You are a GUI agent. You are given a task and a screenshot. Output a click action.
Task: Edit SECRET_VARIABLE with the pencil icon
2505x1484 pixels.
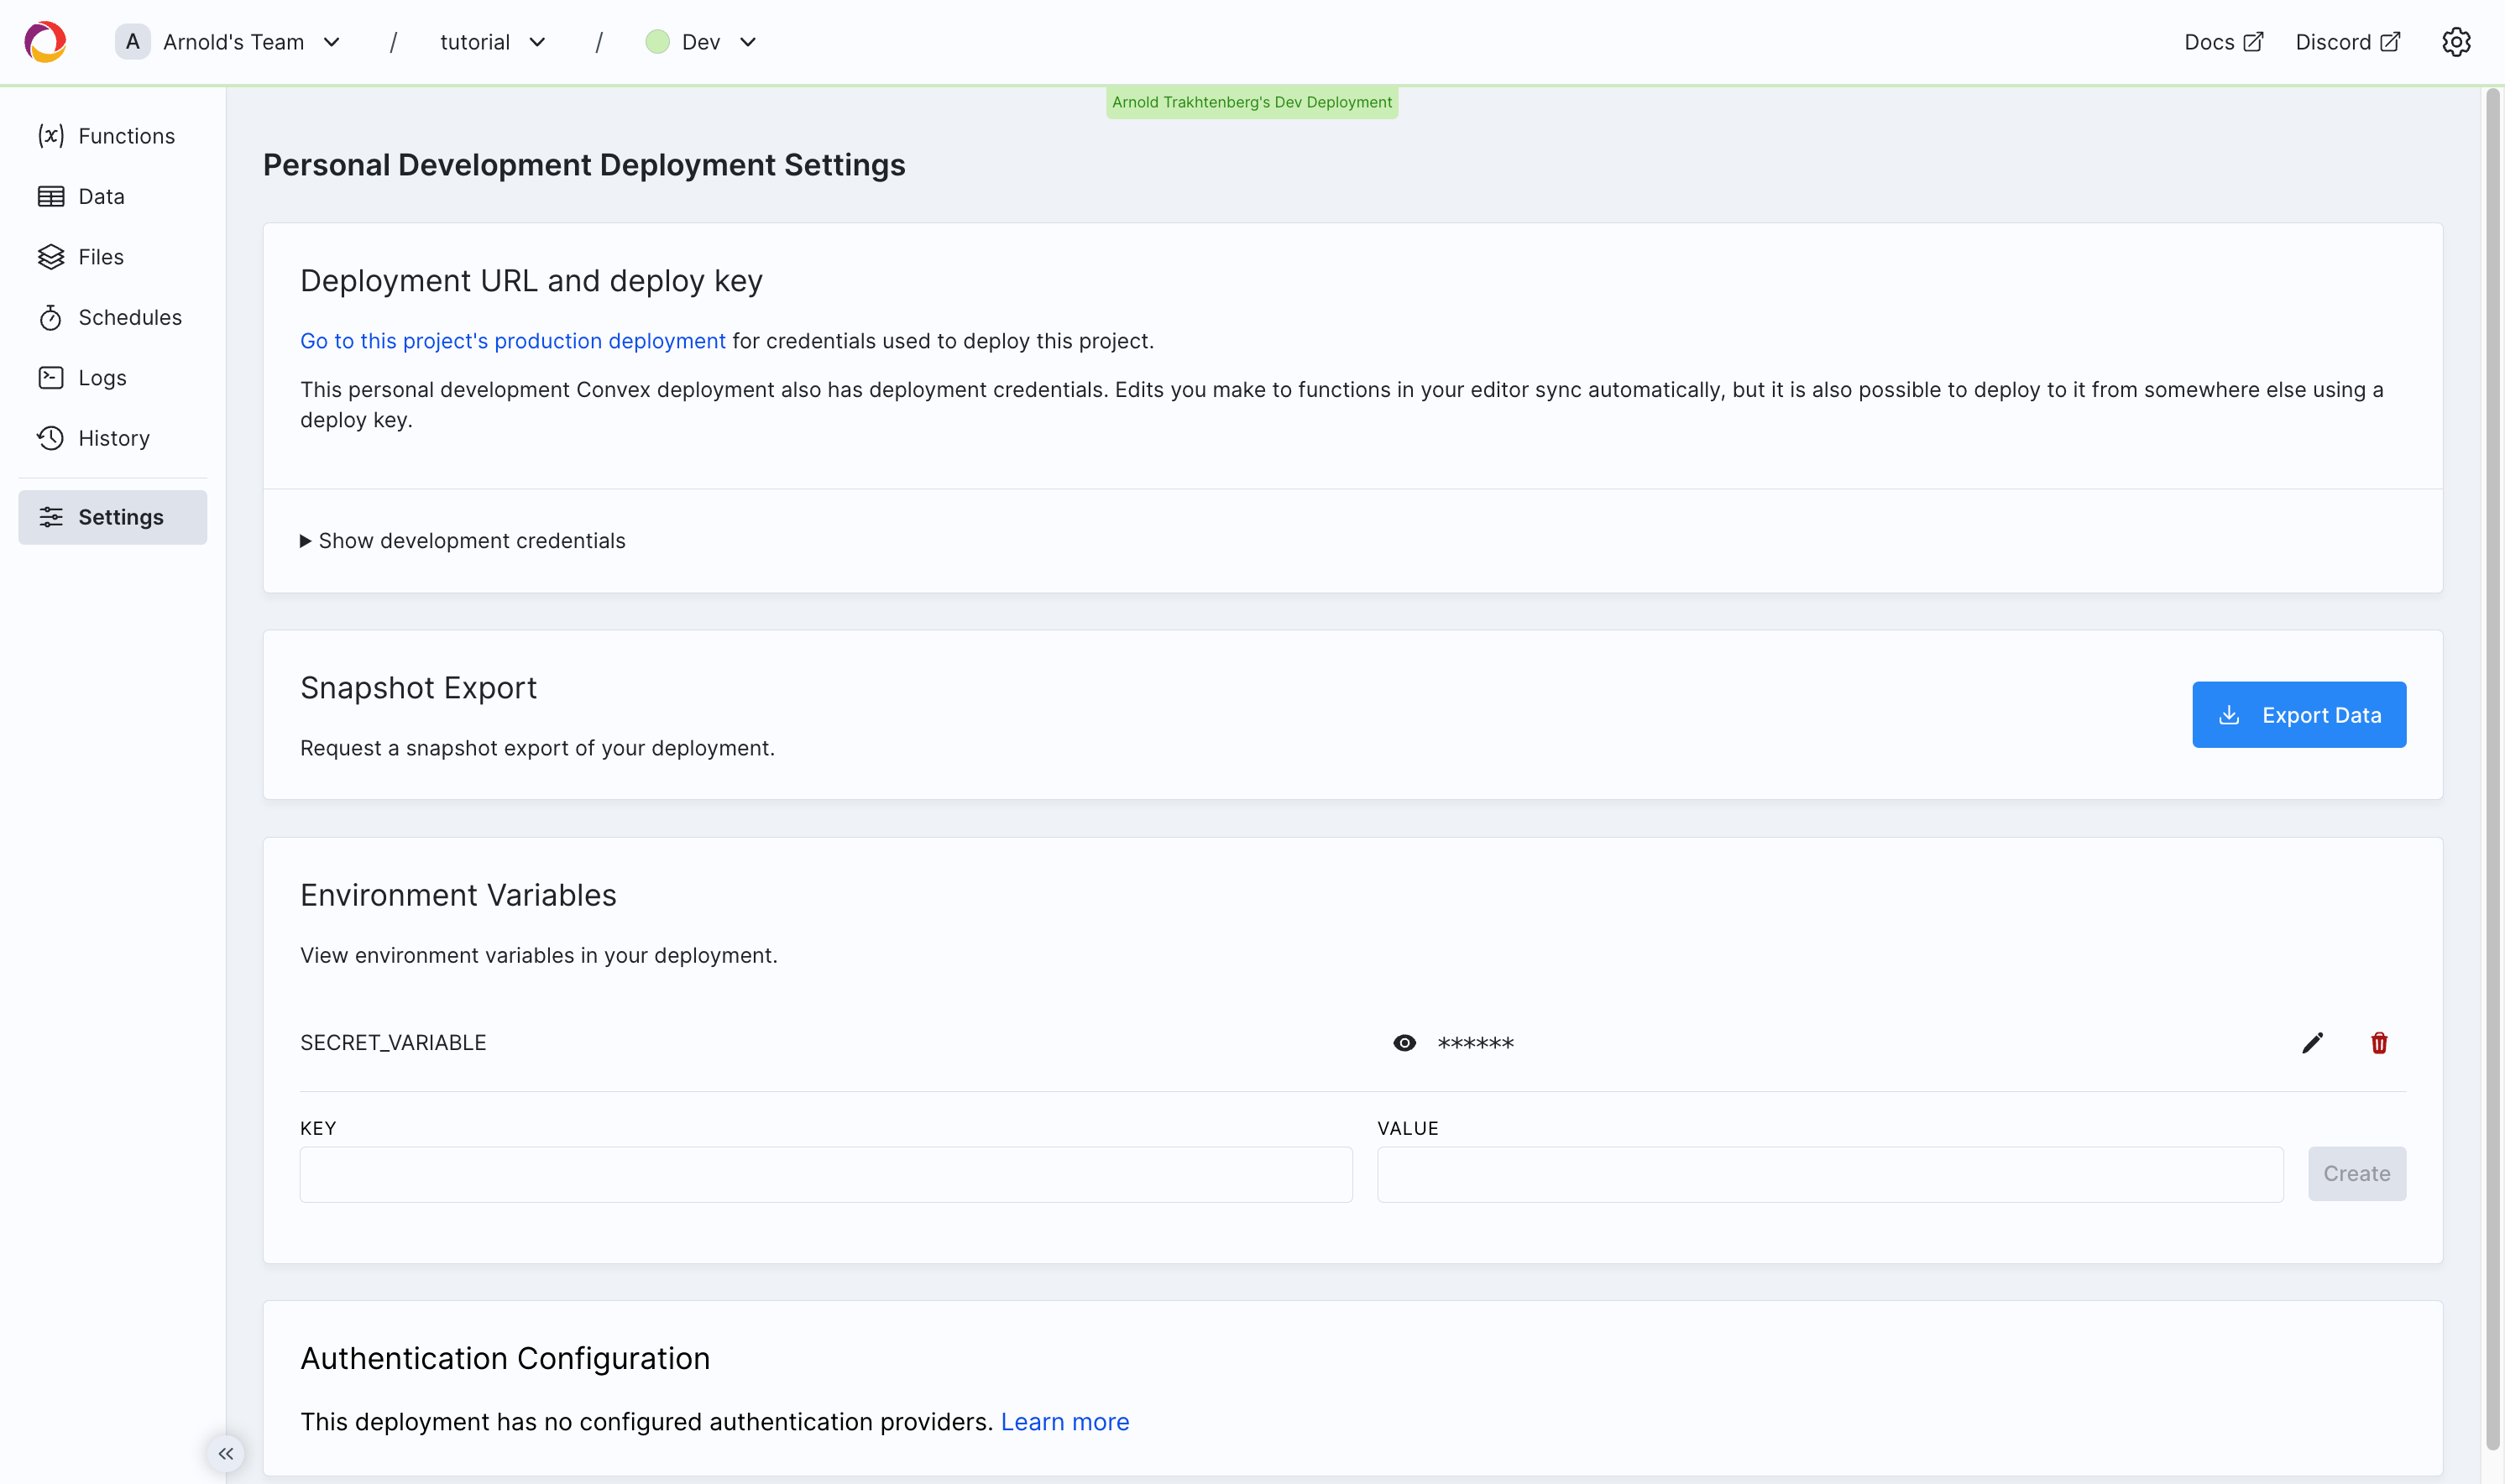point(2312,1043)
